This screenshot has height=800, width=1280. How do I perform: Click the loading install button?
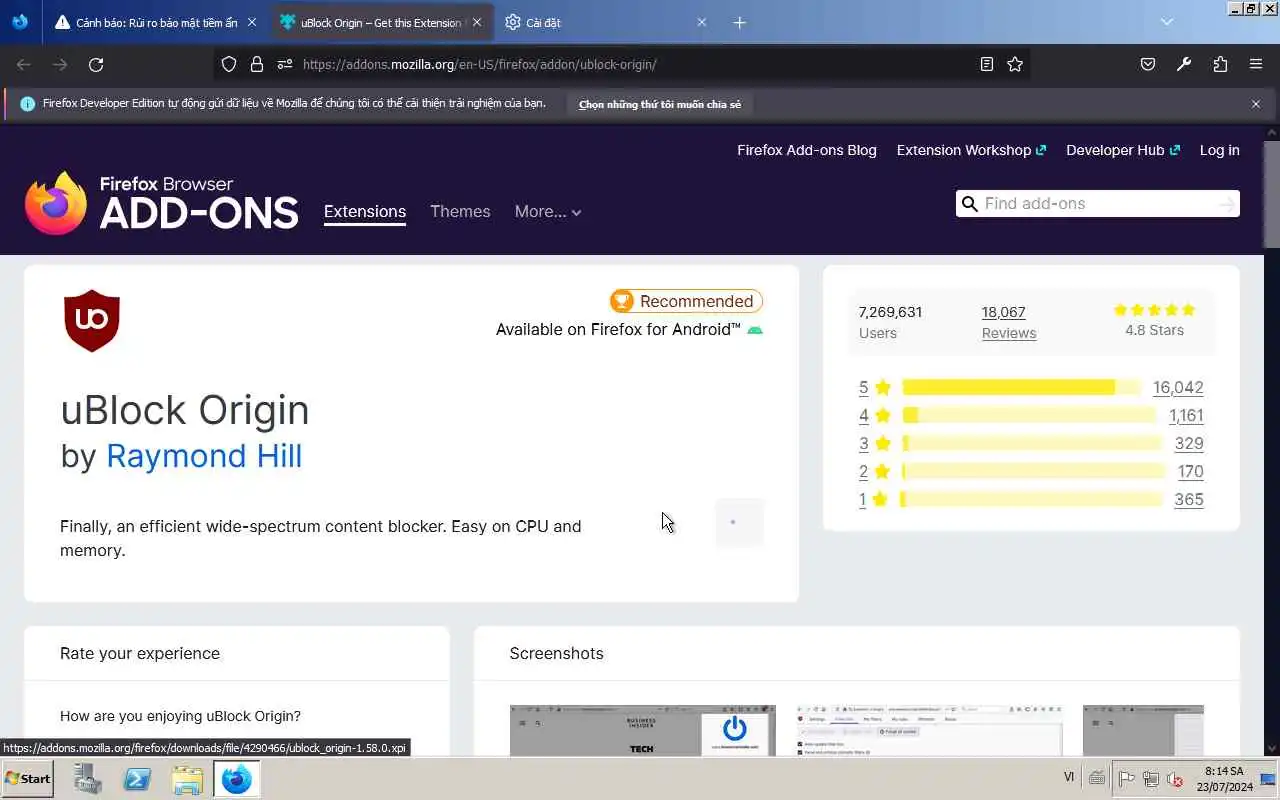[x=740, y=522]
